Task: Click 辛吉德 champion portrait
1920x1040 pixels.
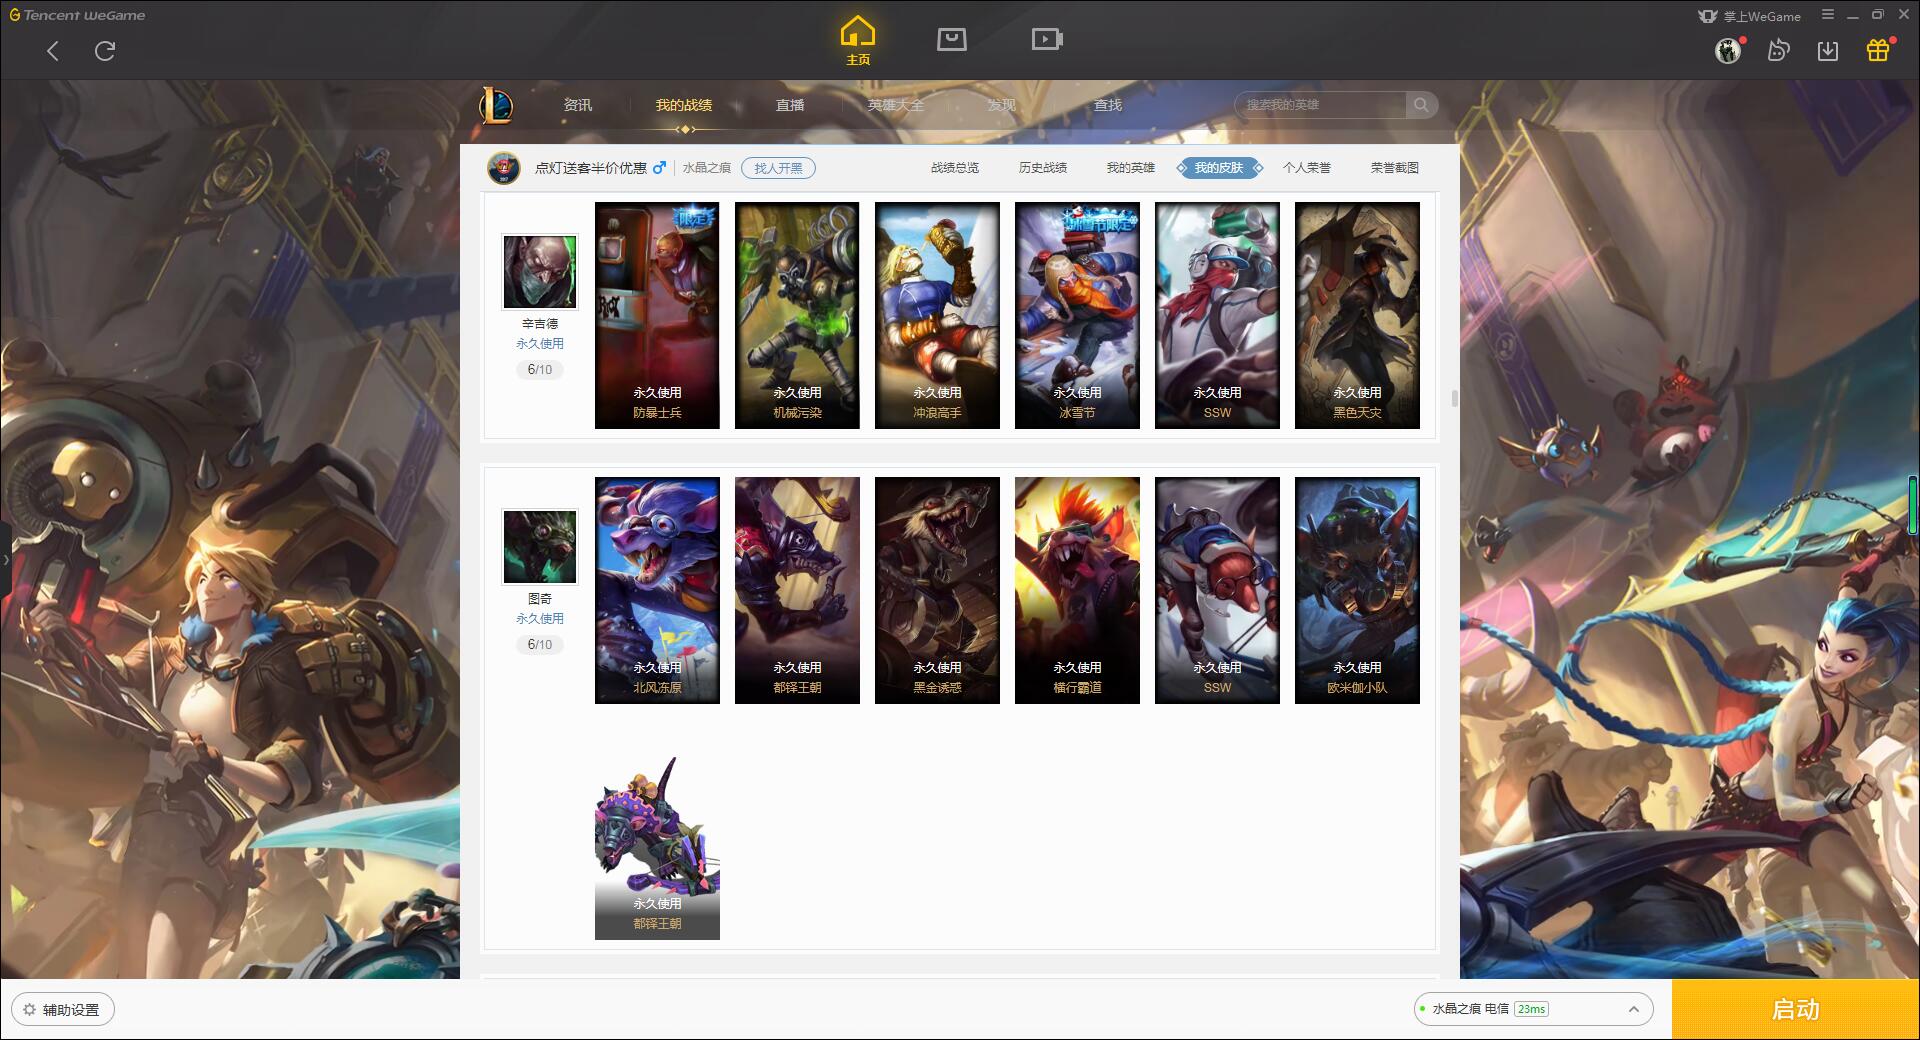Action: [x=540, y=272]
